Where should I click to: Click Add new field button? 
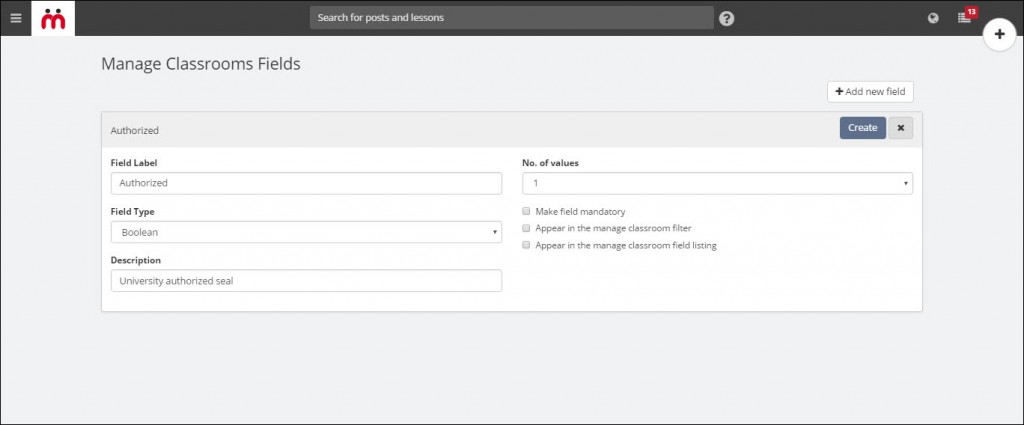[x=870, y=91]
